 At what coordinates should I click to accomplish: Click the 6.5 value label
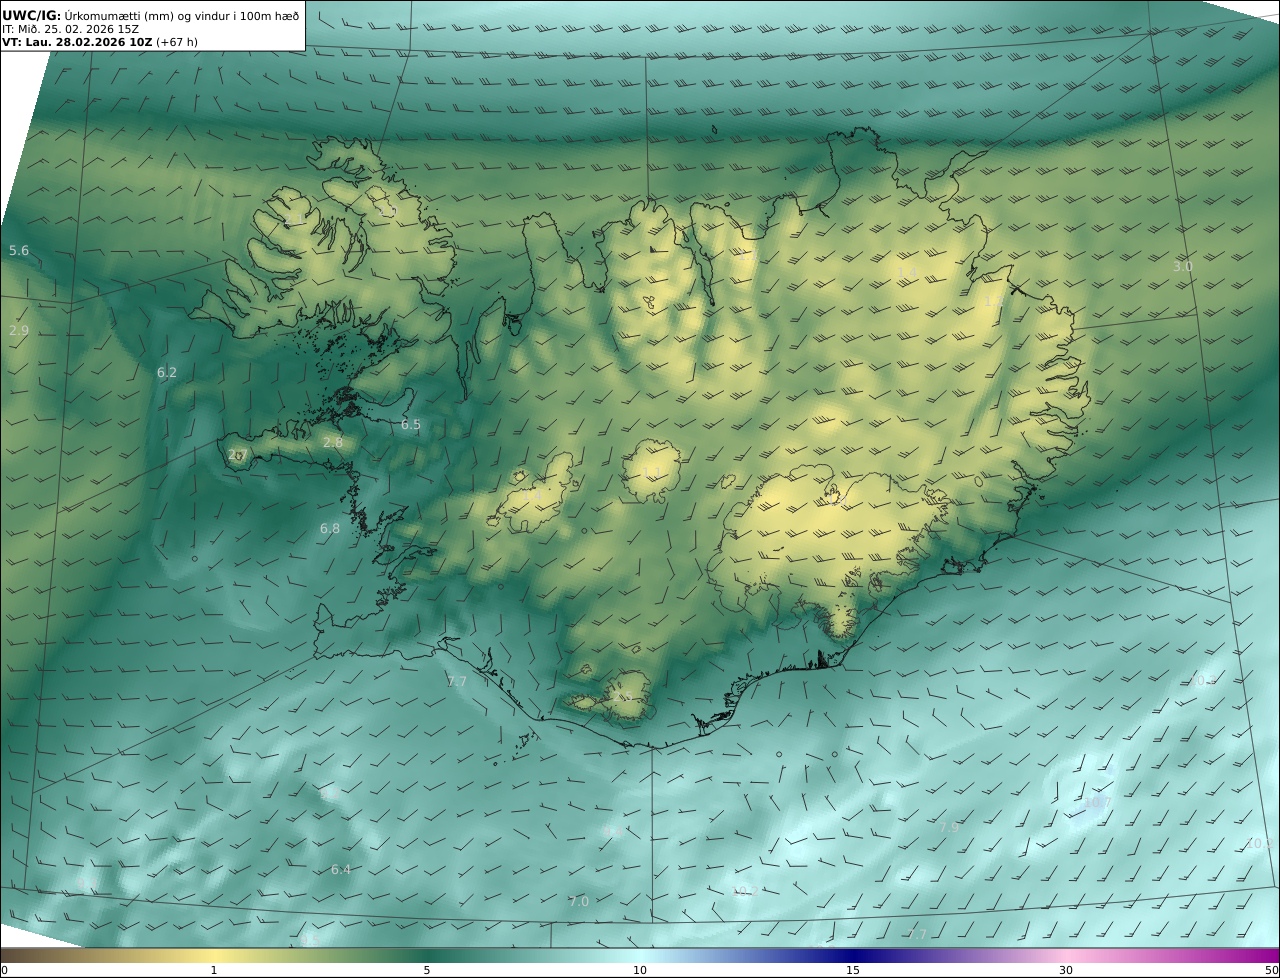point(411,425)
